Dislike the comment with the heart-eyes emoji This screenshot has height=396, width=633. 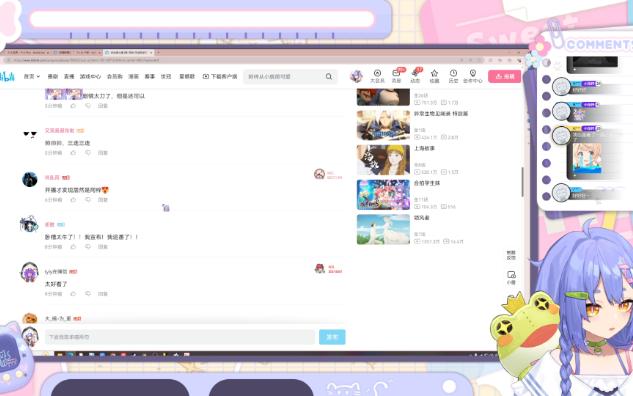point(88,200)
